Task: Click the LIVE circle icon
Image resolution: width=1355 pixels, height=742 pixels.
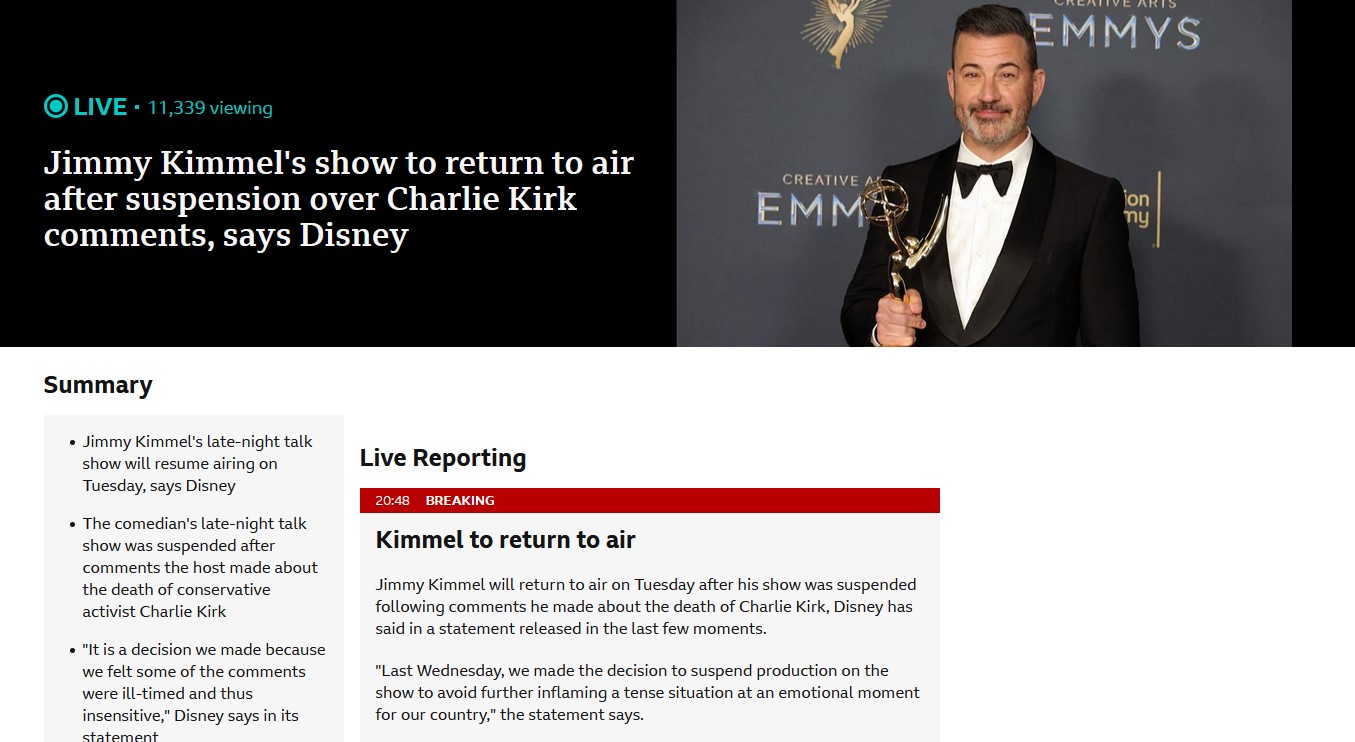Action: (x=56, y=106)
